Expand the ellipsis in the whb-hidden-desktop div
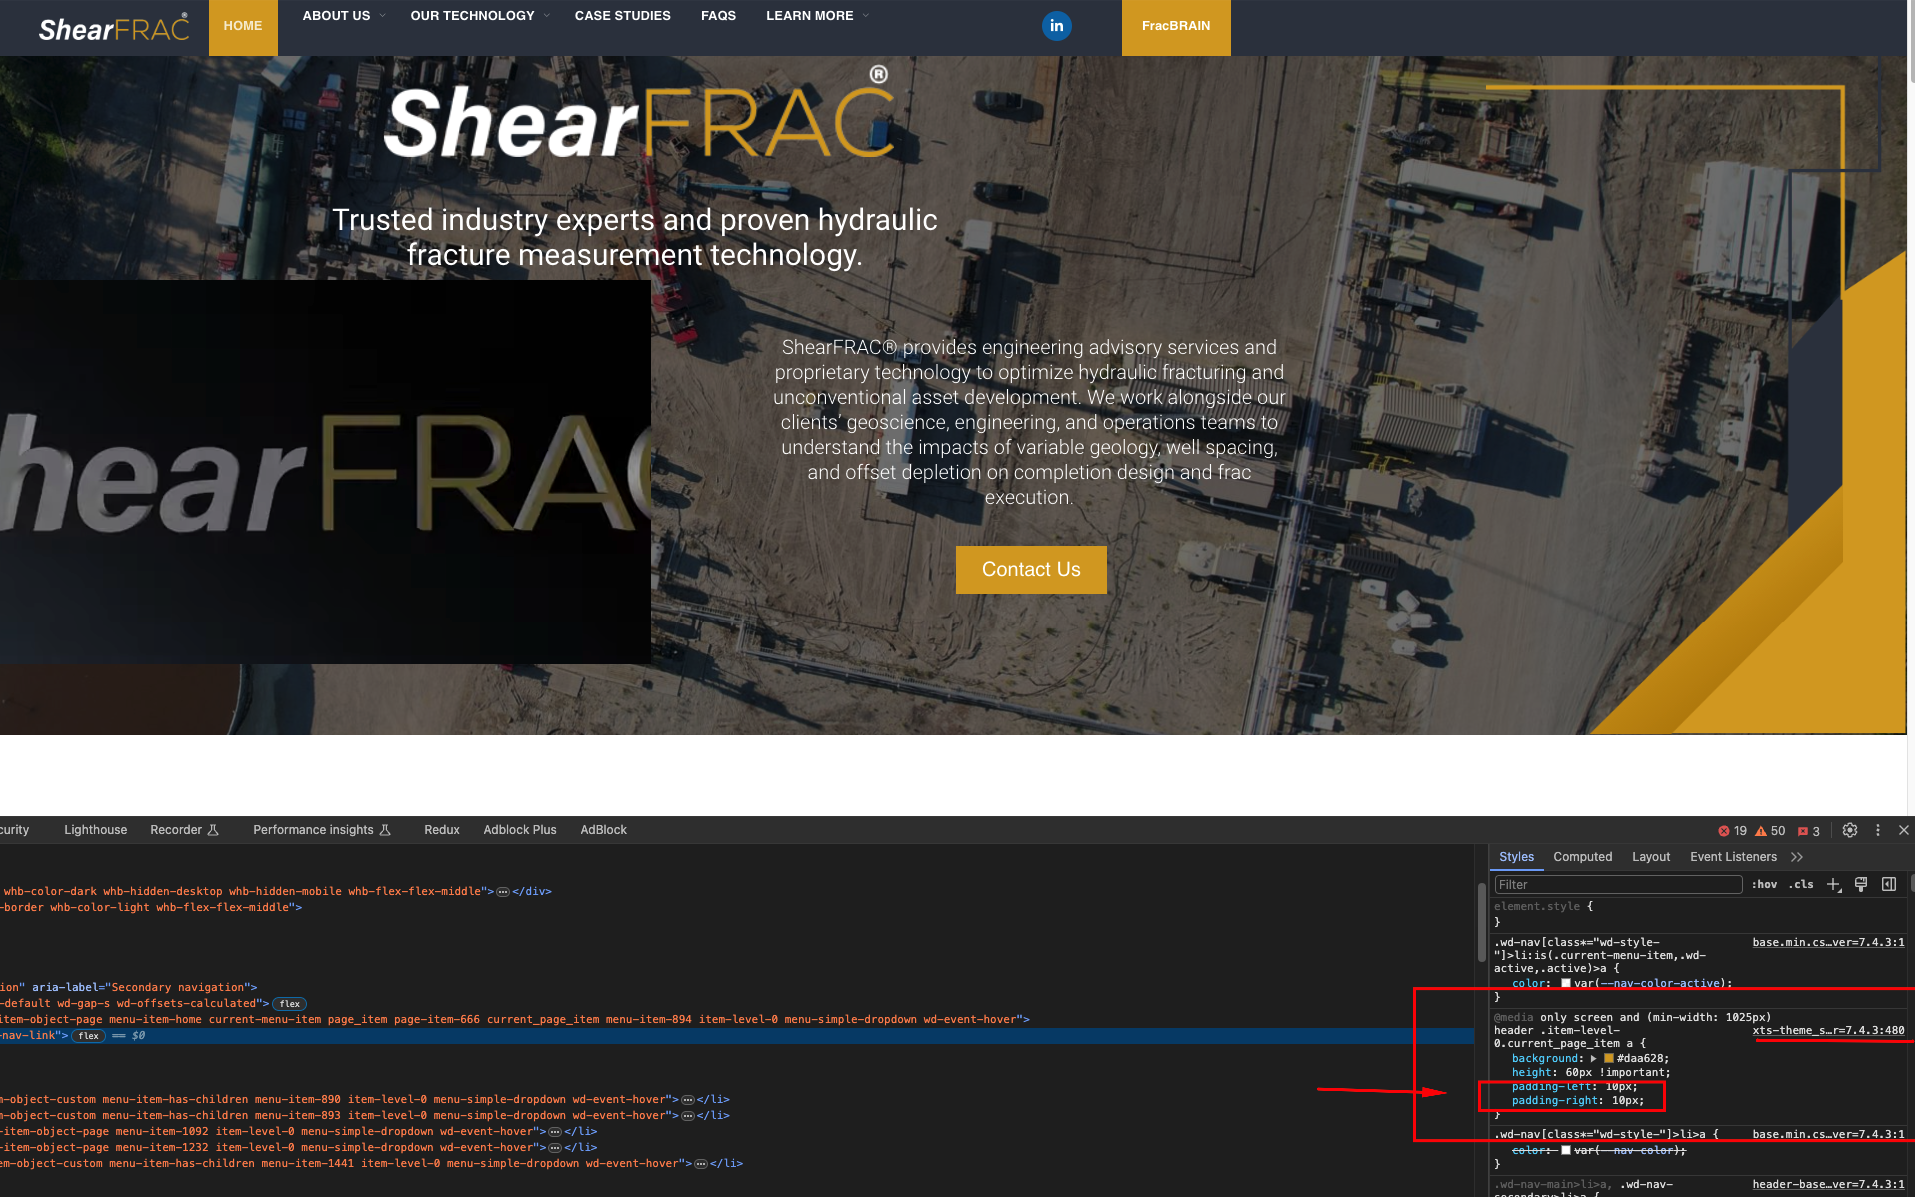 [503, 892]
